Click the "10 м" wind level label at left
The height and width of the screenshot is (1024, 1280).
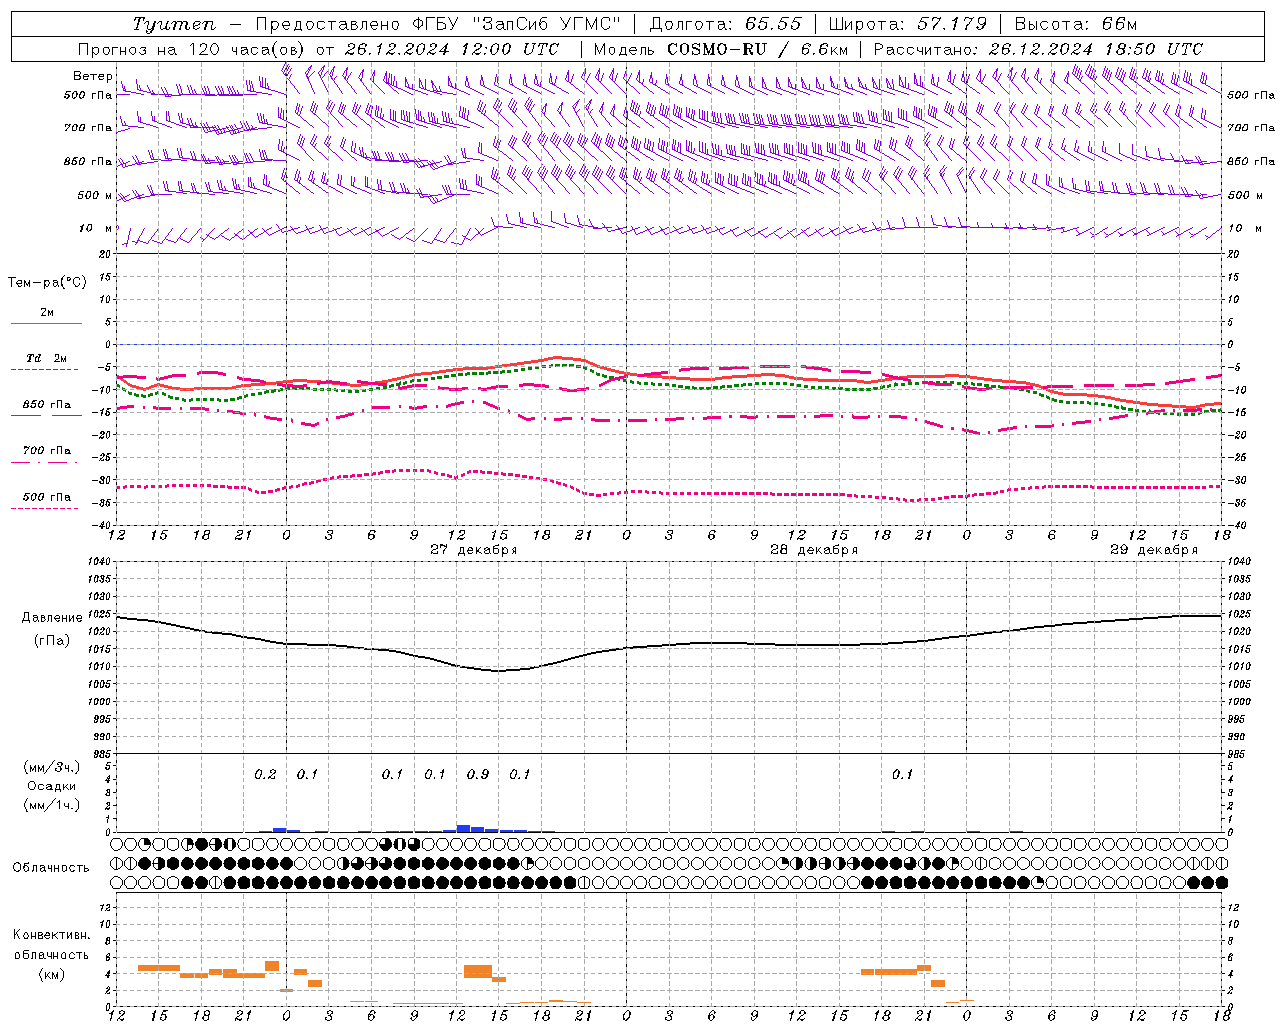click(96, 228)
